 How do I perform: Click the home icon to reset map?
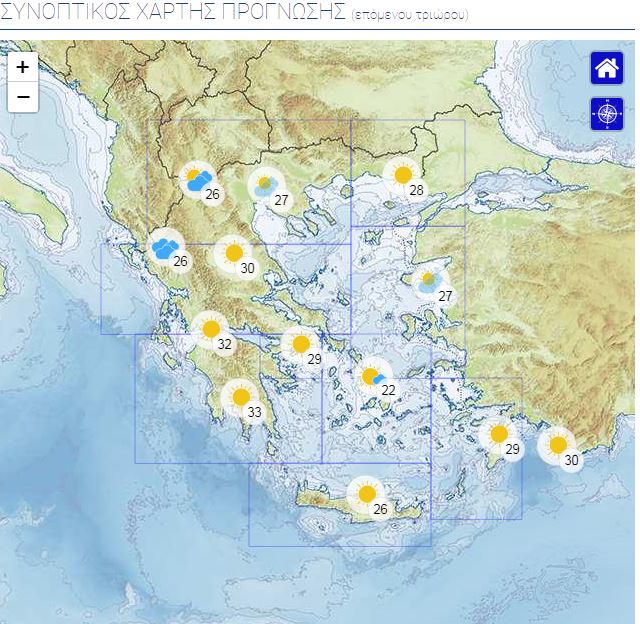(x=606, y=68)
